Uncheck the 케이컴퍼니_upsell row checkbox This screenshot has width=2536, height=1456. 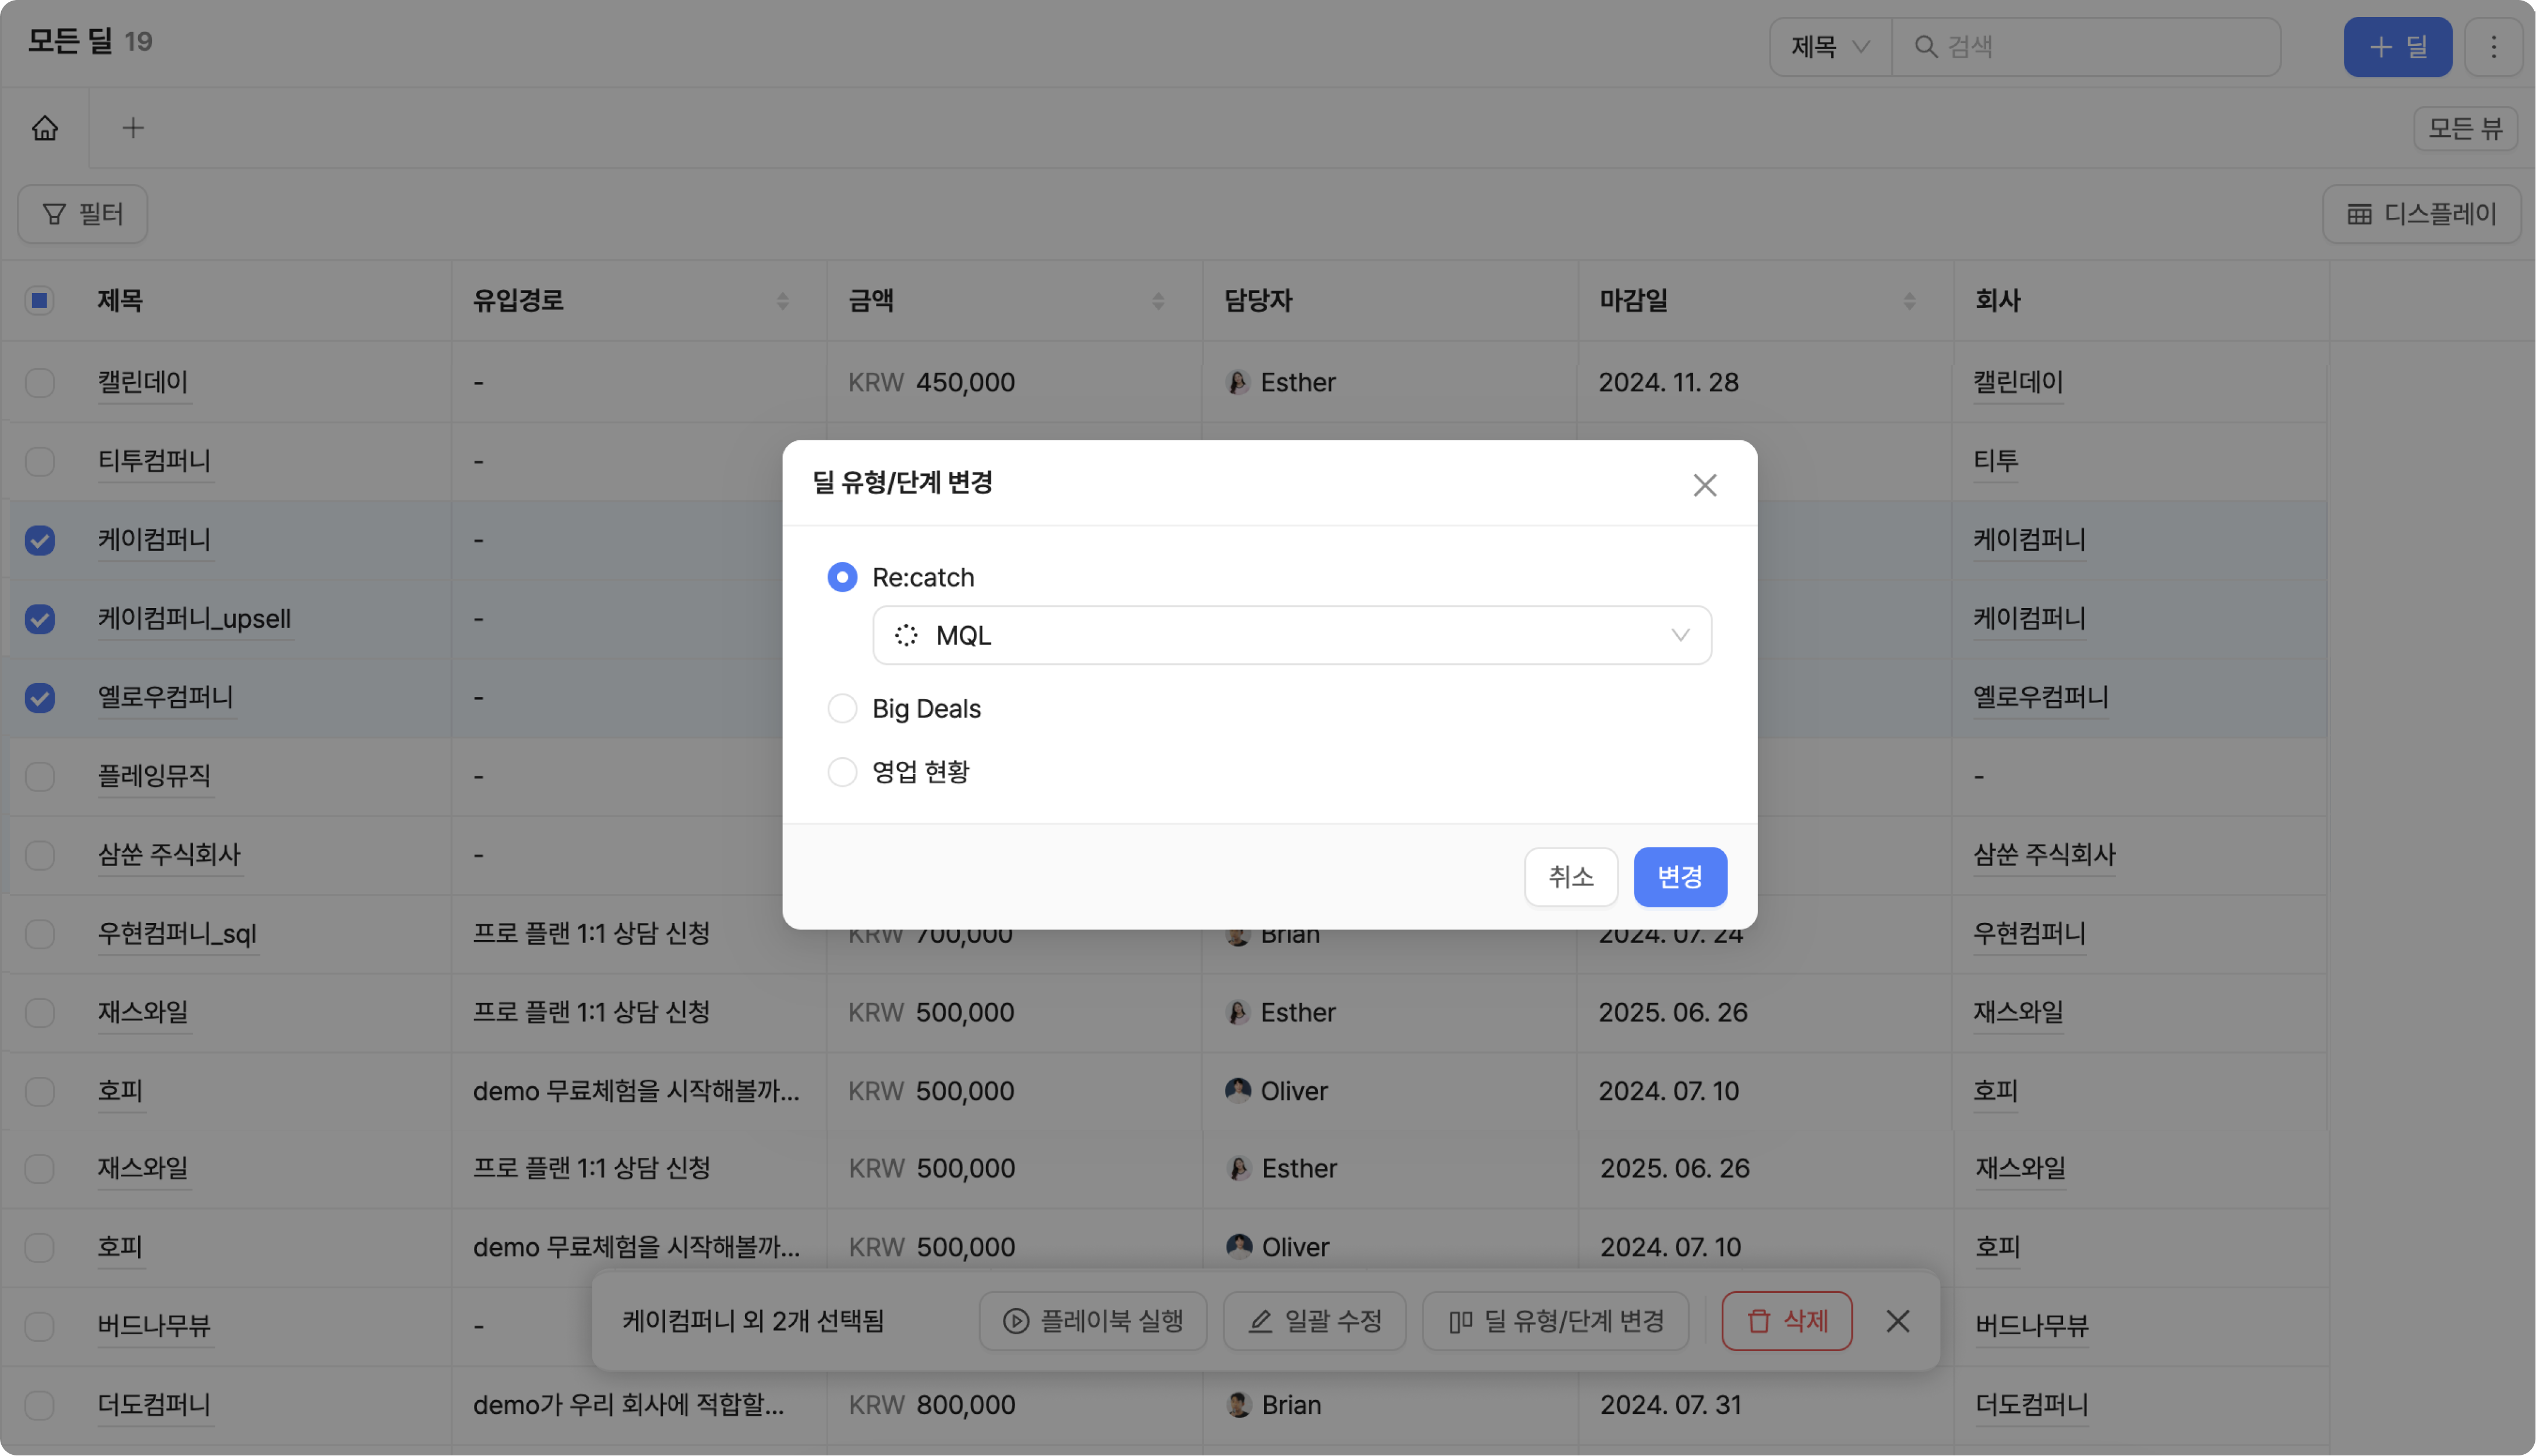(x=40, y=619)
